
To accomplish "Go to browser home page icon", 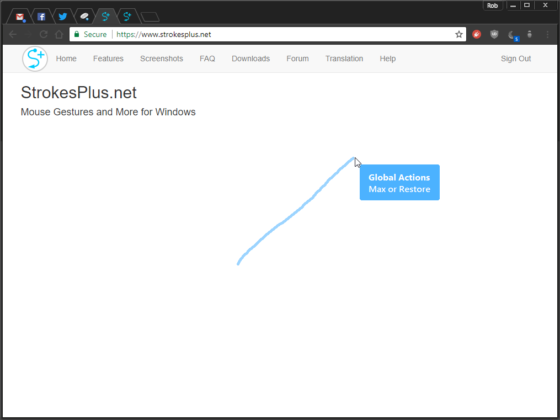I will [x=59, y=34].
